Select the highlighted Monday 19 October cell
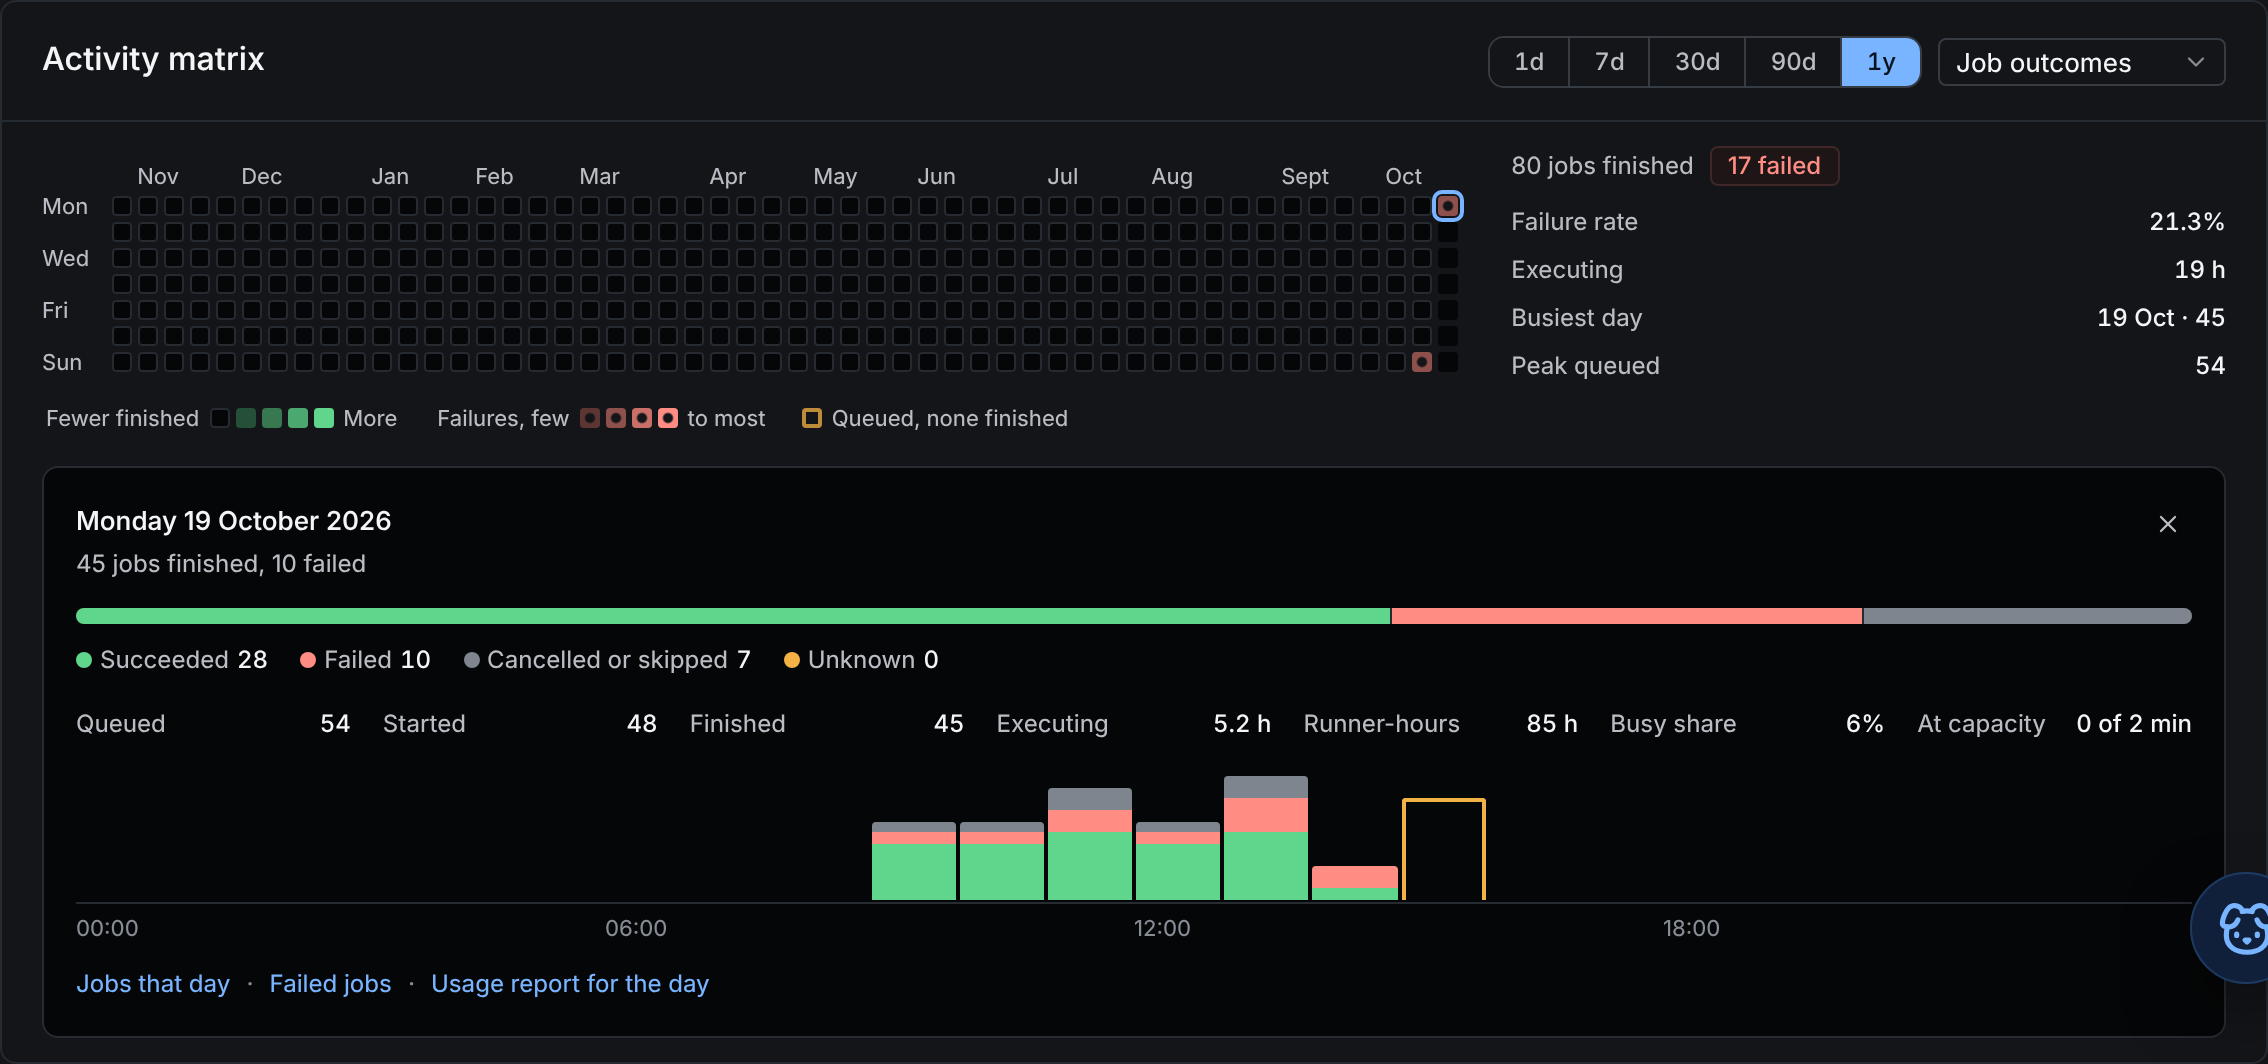 pos(1447,206)
